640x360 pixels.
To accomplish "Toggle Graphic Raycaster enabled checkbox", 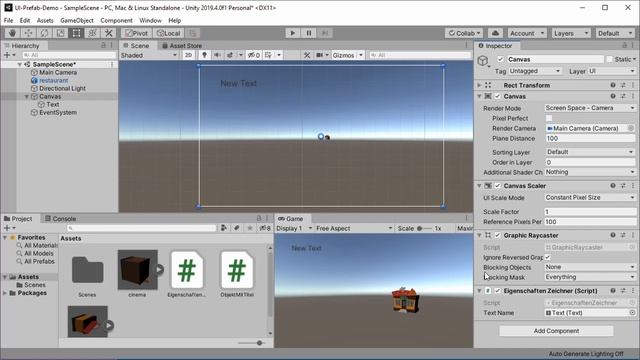I will click(498, 236).
